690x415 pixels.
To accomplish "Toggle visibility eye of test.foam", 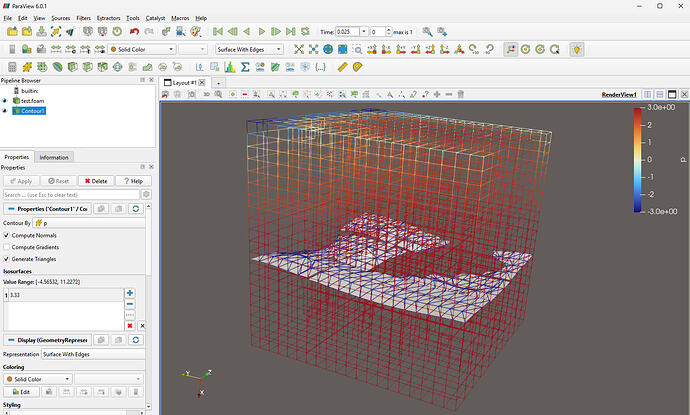I will pyautogui.click(x=5, y=100).
